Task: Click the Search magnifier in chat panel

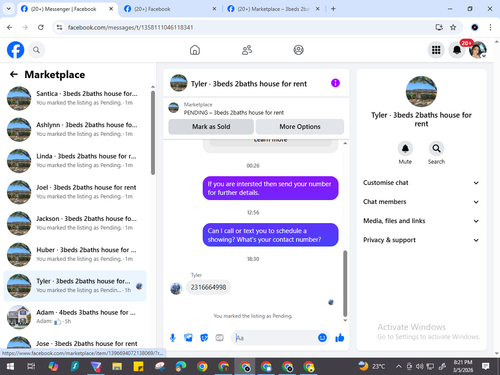Action: (436, 148)
